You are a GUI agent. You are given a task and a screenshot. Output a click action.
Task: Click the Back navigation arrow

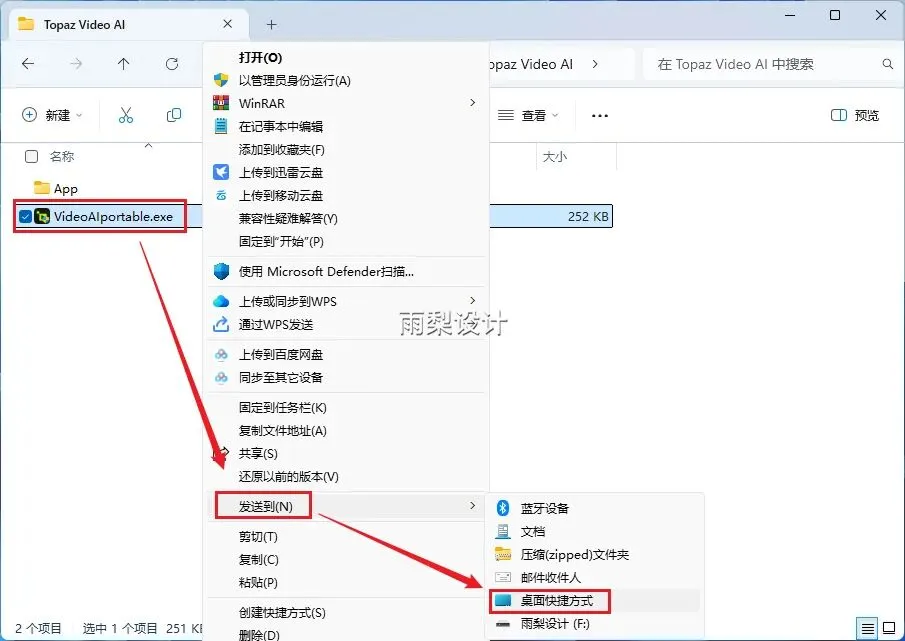(x=28, y=64)
